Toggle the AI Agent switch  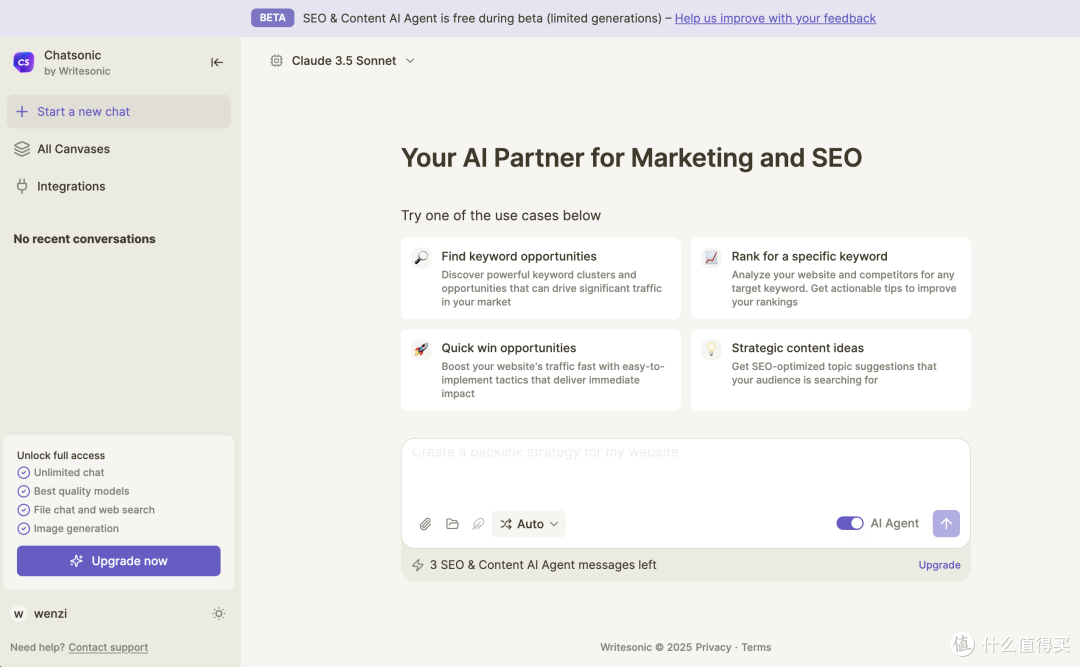[849, 523]
